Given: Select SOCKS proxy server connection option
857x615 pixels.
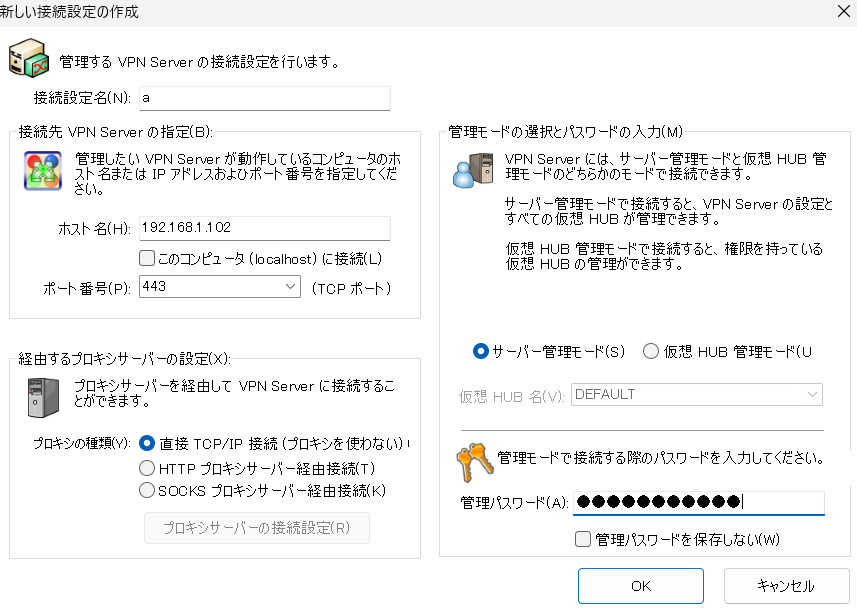Looking at the screenshot, I should [x=146, y=490].
